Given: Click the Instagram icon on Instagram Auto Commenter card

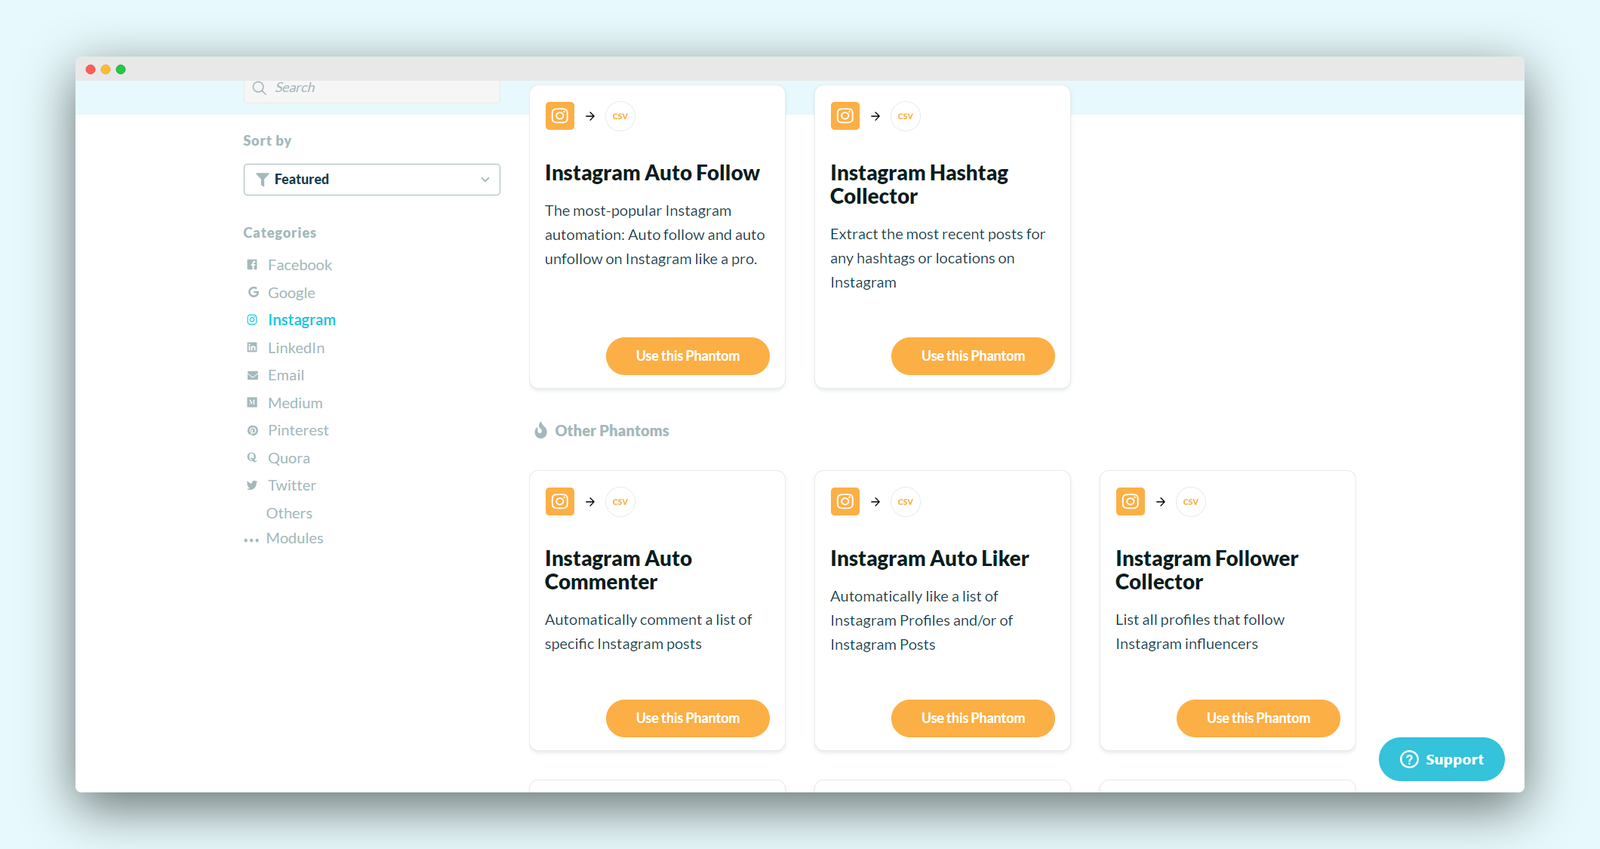Looking at the screenshot, I should coord(560,501).
